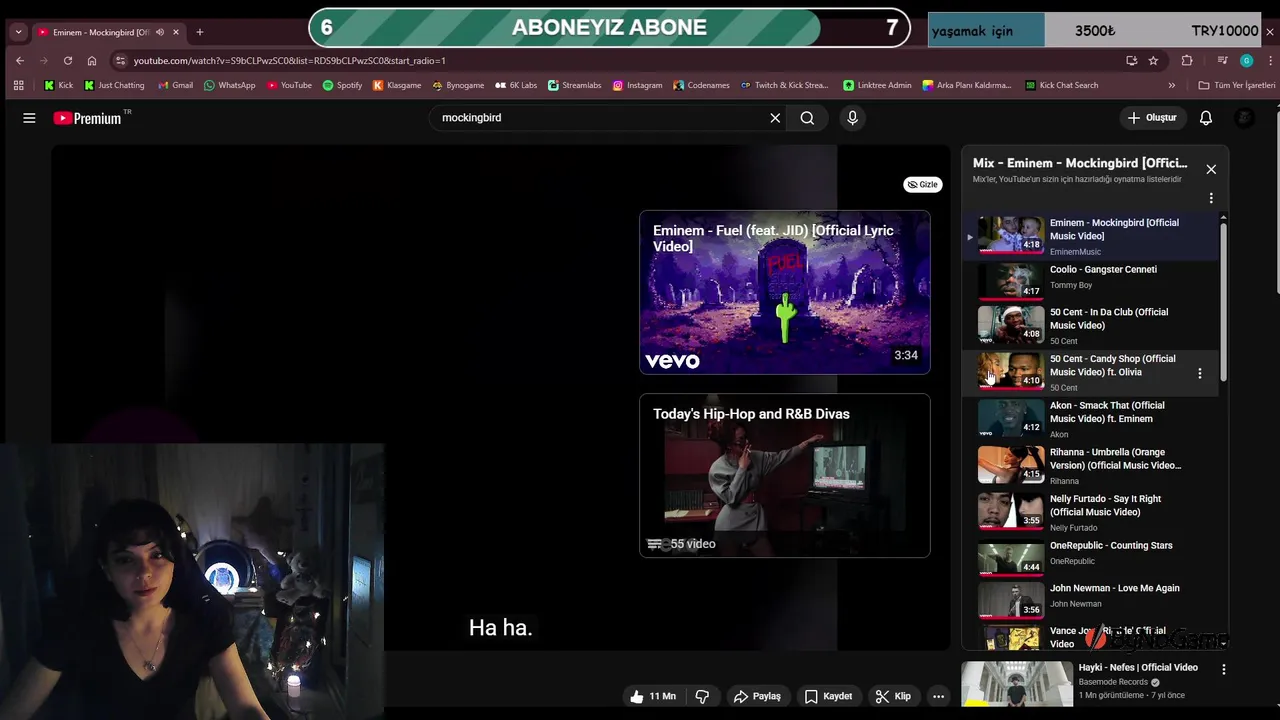Open the Oluştur create menu
Viewport: 1280px width, 720px height.
1152,118
